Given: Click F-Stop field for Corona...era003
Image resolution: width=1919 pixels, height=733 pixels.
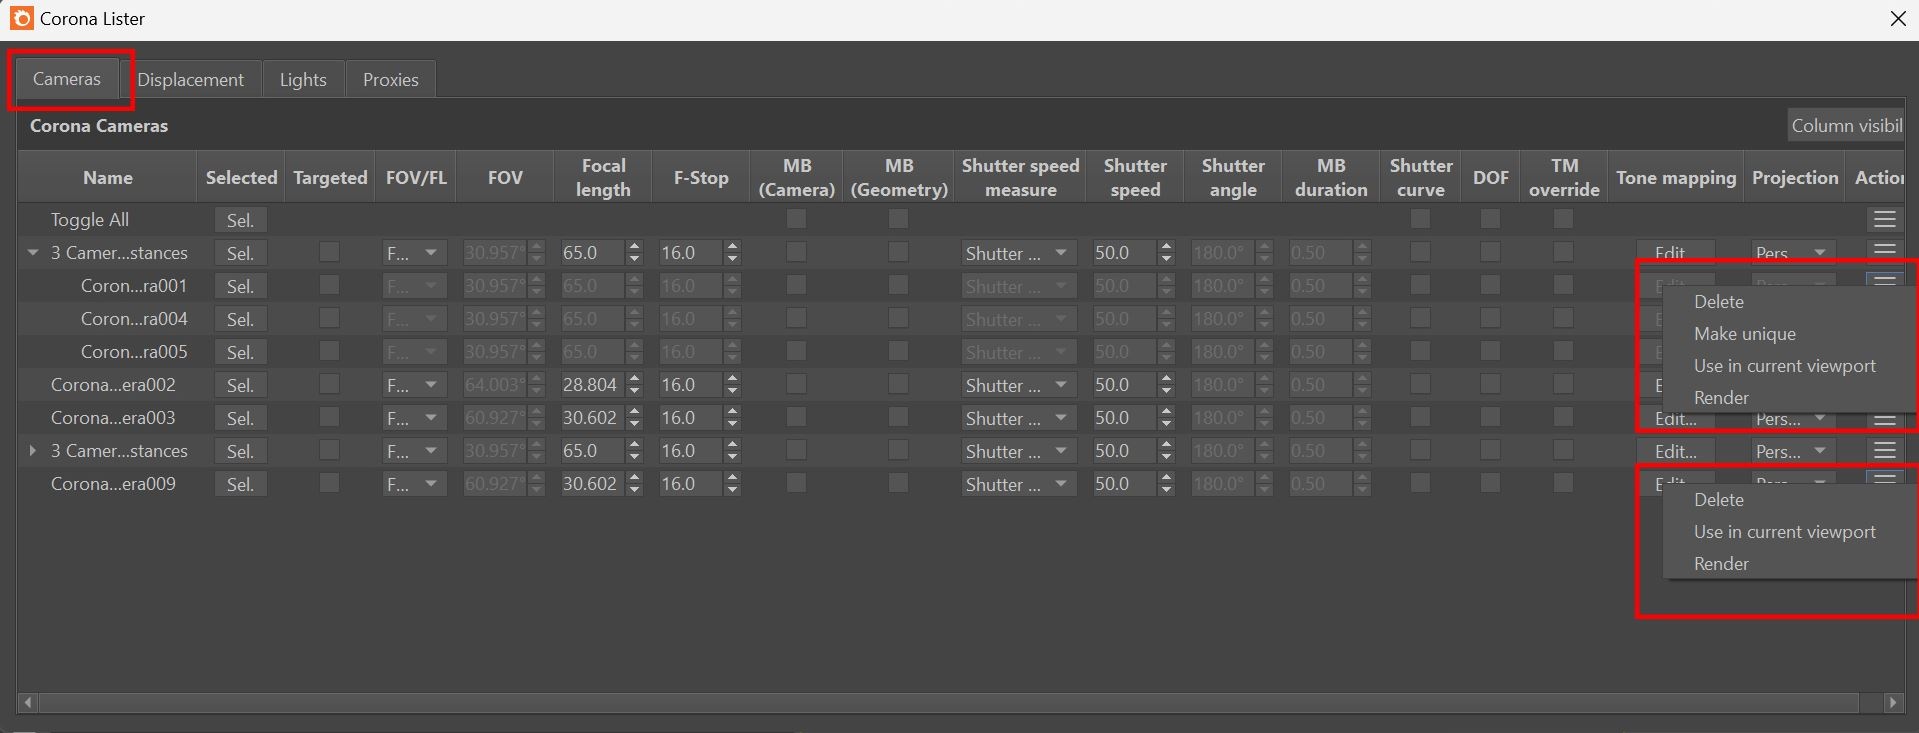Looking at the screenshot, I should coord(690,418).
